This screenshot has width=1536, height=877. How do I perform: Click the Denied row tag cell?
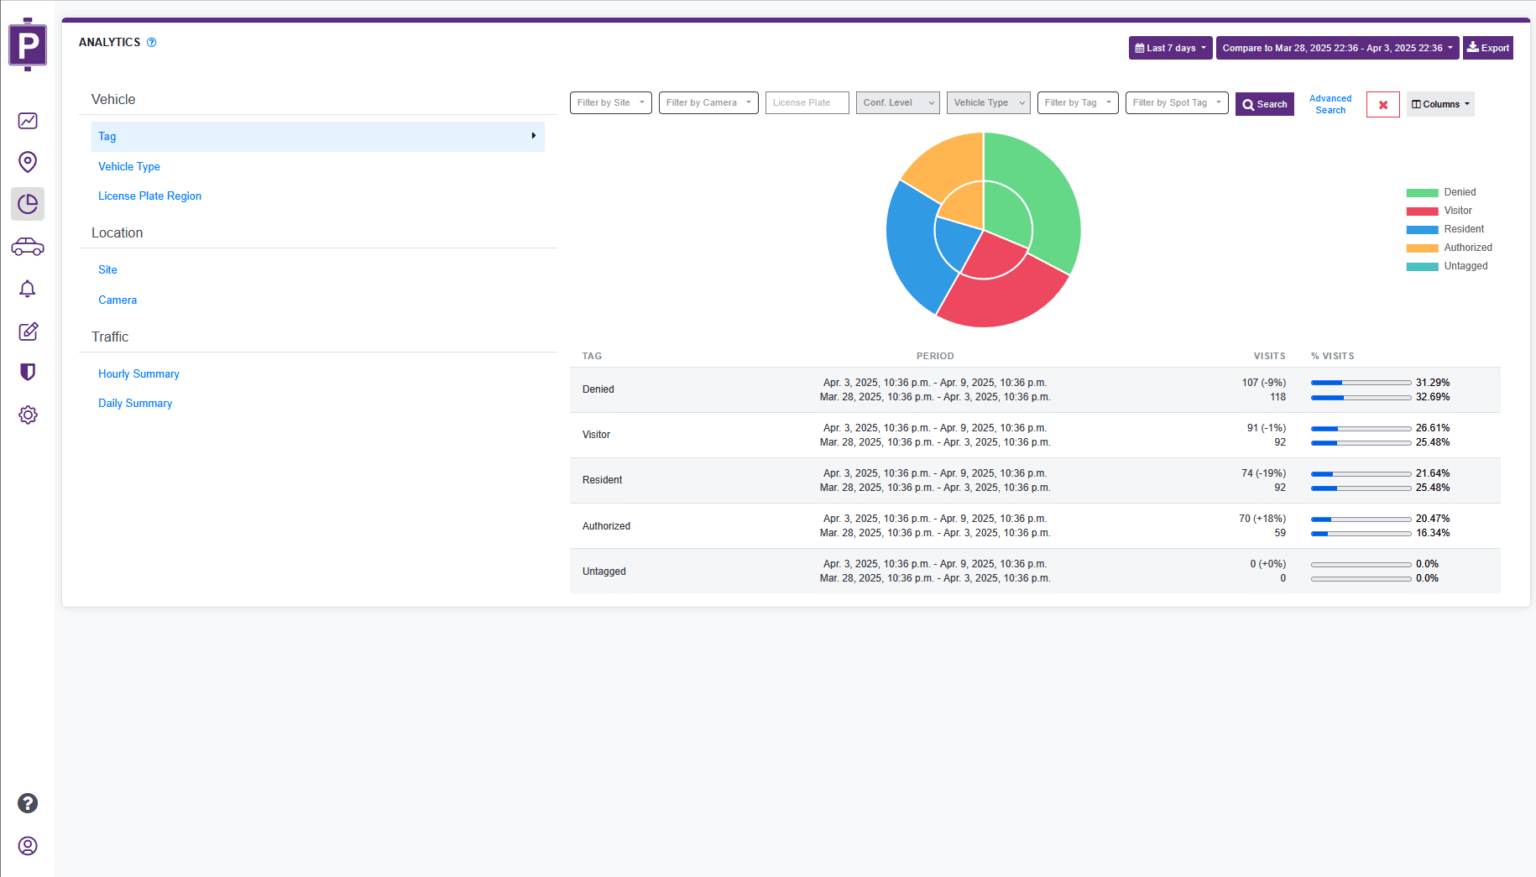pyautogui.click(x=598, y=390)
